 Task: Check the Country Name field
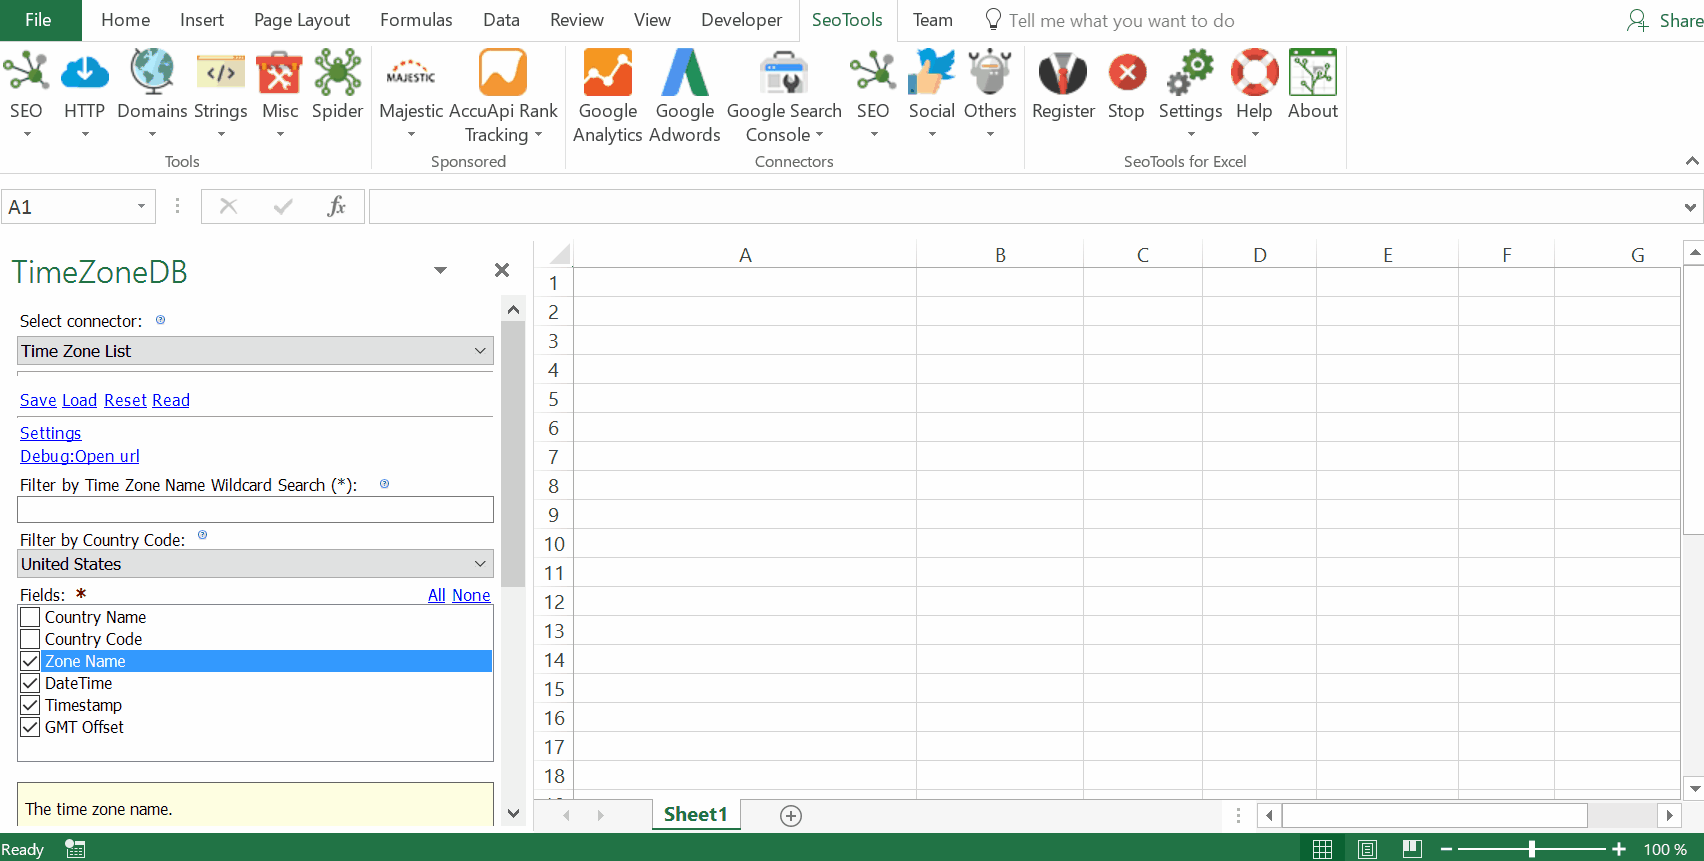[30, 617]
